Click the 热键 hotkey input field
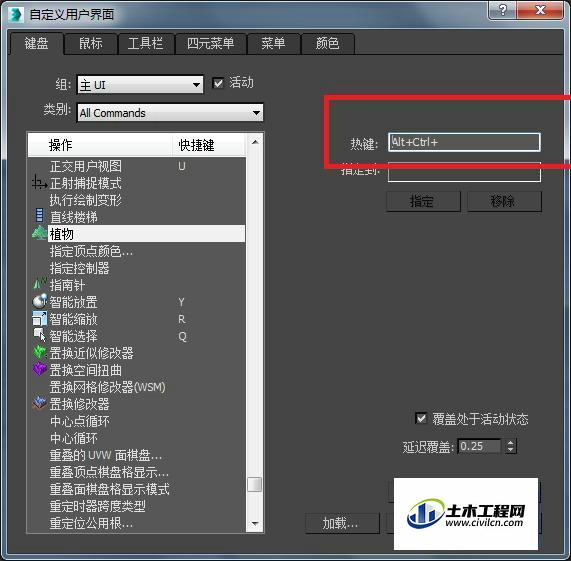The height and width of the screenshot is (561, 571). pos(464,142)
